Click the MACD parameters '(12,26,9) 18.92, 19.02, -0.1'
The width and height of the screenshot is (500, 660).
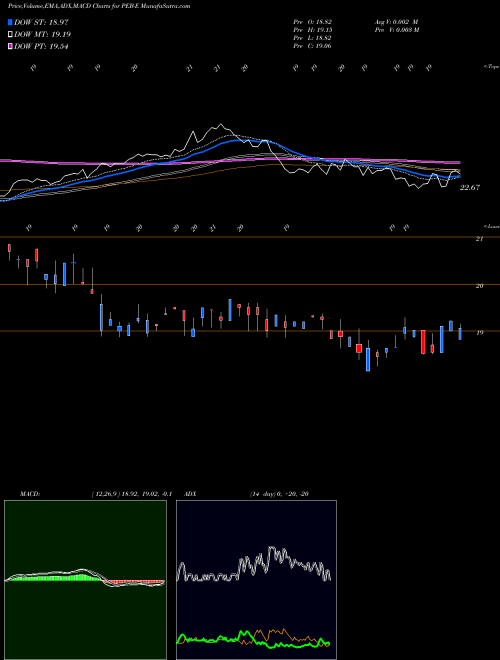[131, 494]
